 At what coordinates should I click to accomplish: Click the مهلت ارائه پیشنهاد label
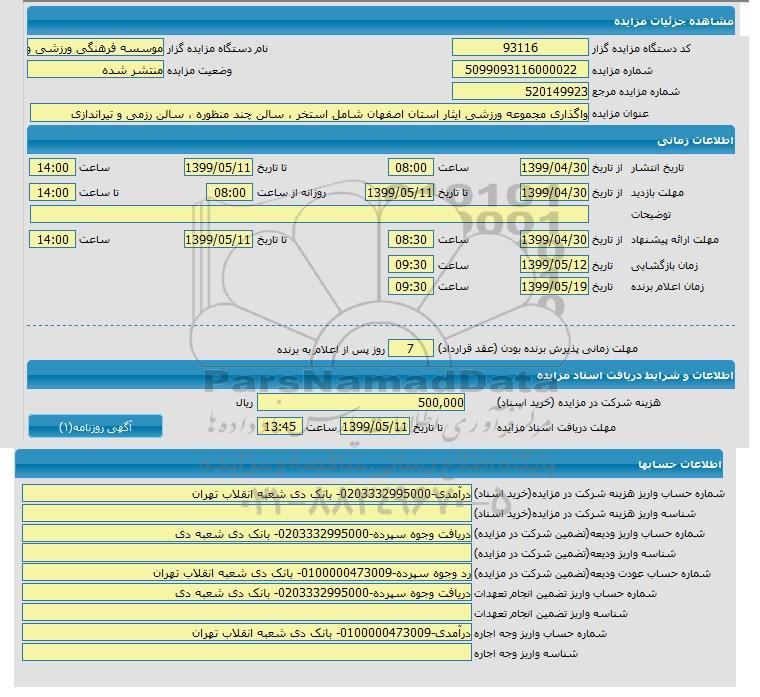click(x=674, y=240)
